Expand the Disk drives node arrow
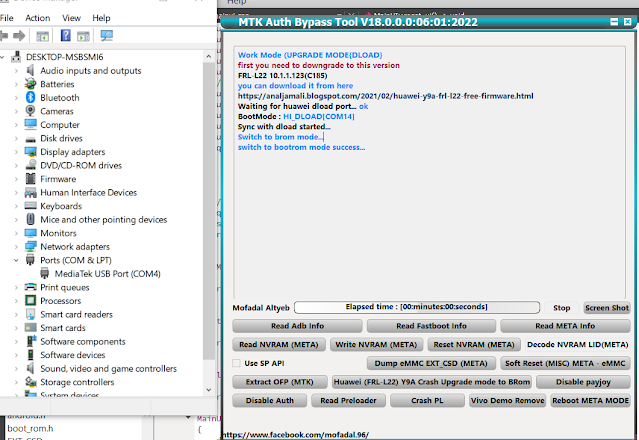This screenshot has width=639, height=440. pyautogui.click(x=16, y=139)
